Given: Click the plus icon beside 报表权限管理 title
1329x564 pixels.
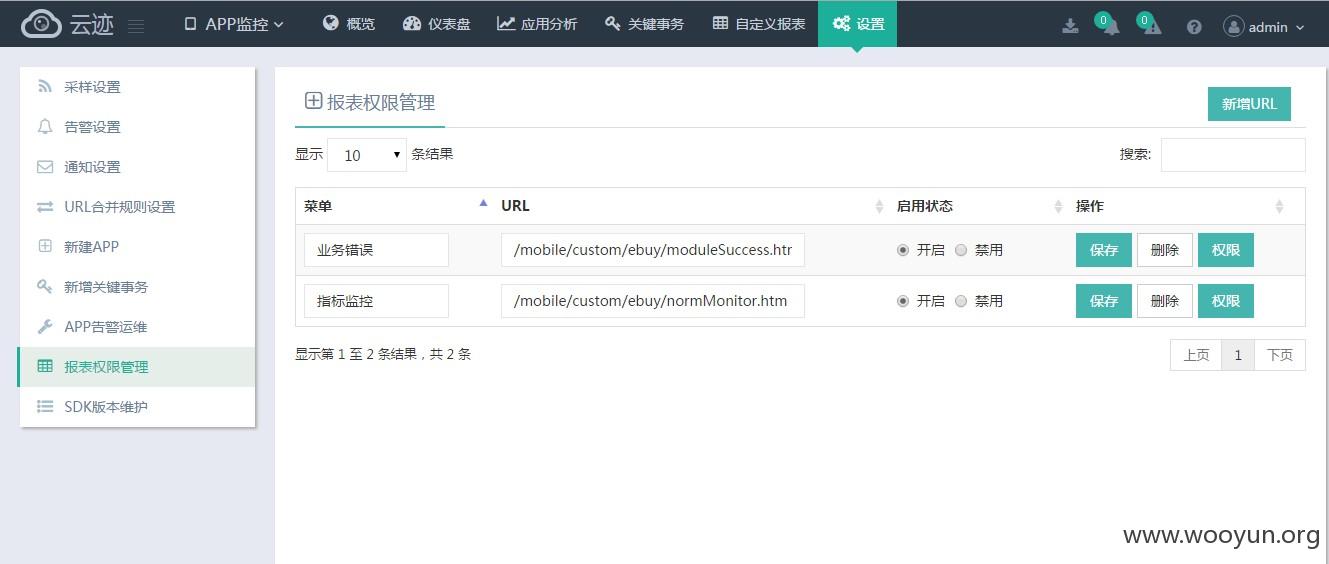Looking at the screenshot, I should click(x=313, y=101).
